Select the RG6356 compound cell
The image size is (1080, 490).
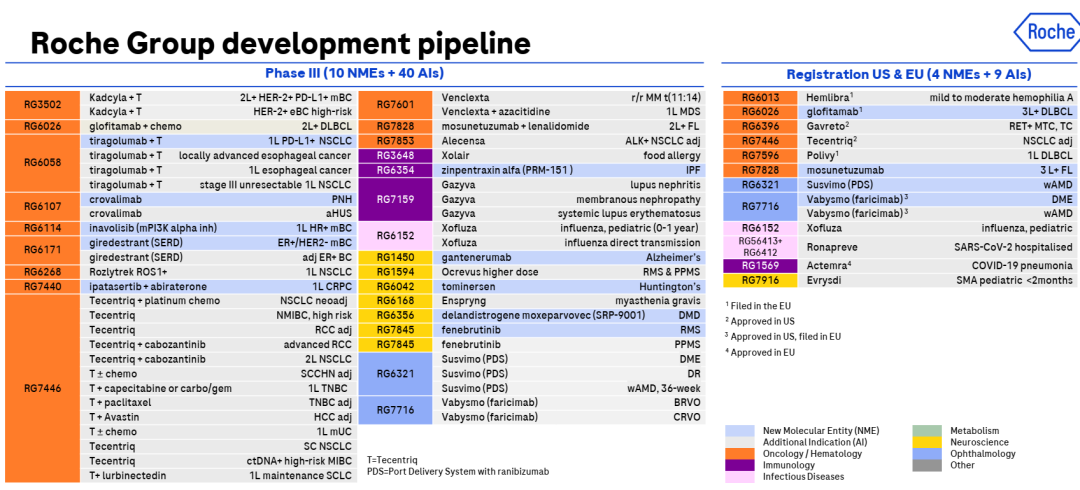click(x=395, y=315)
